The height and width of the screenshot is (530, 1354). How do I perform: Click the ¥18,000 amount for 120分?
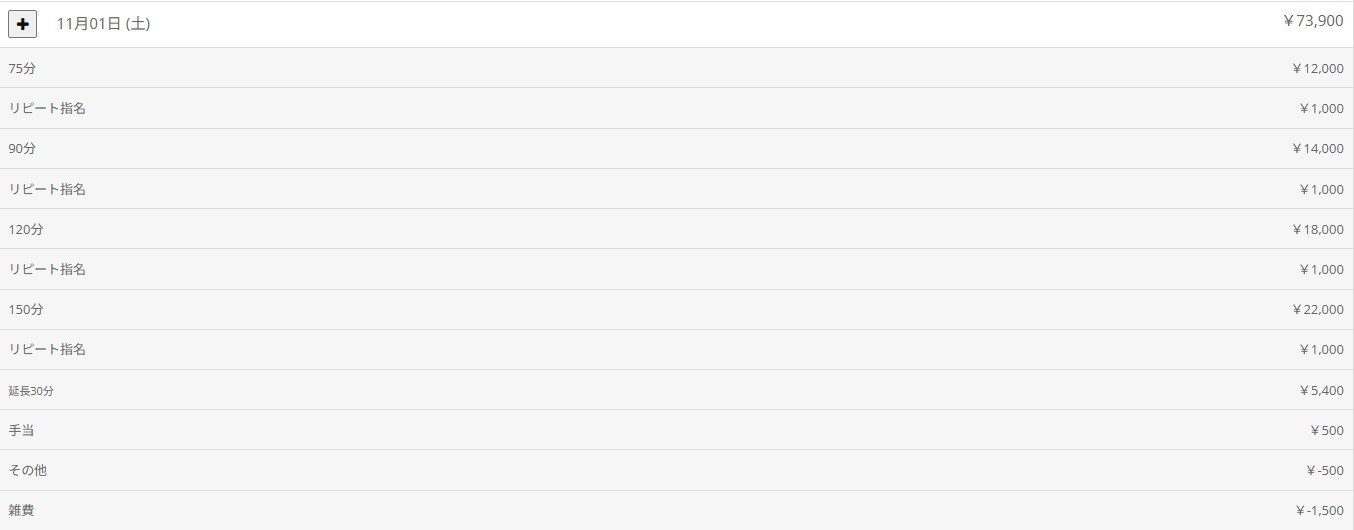pos(1317,229)
